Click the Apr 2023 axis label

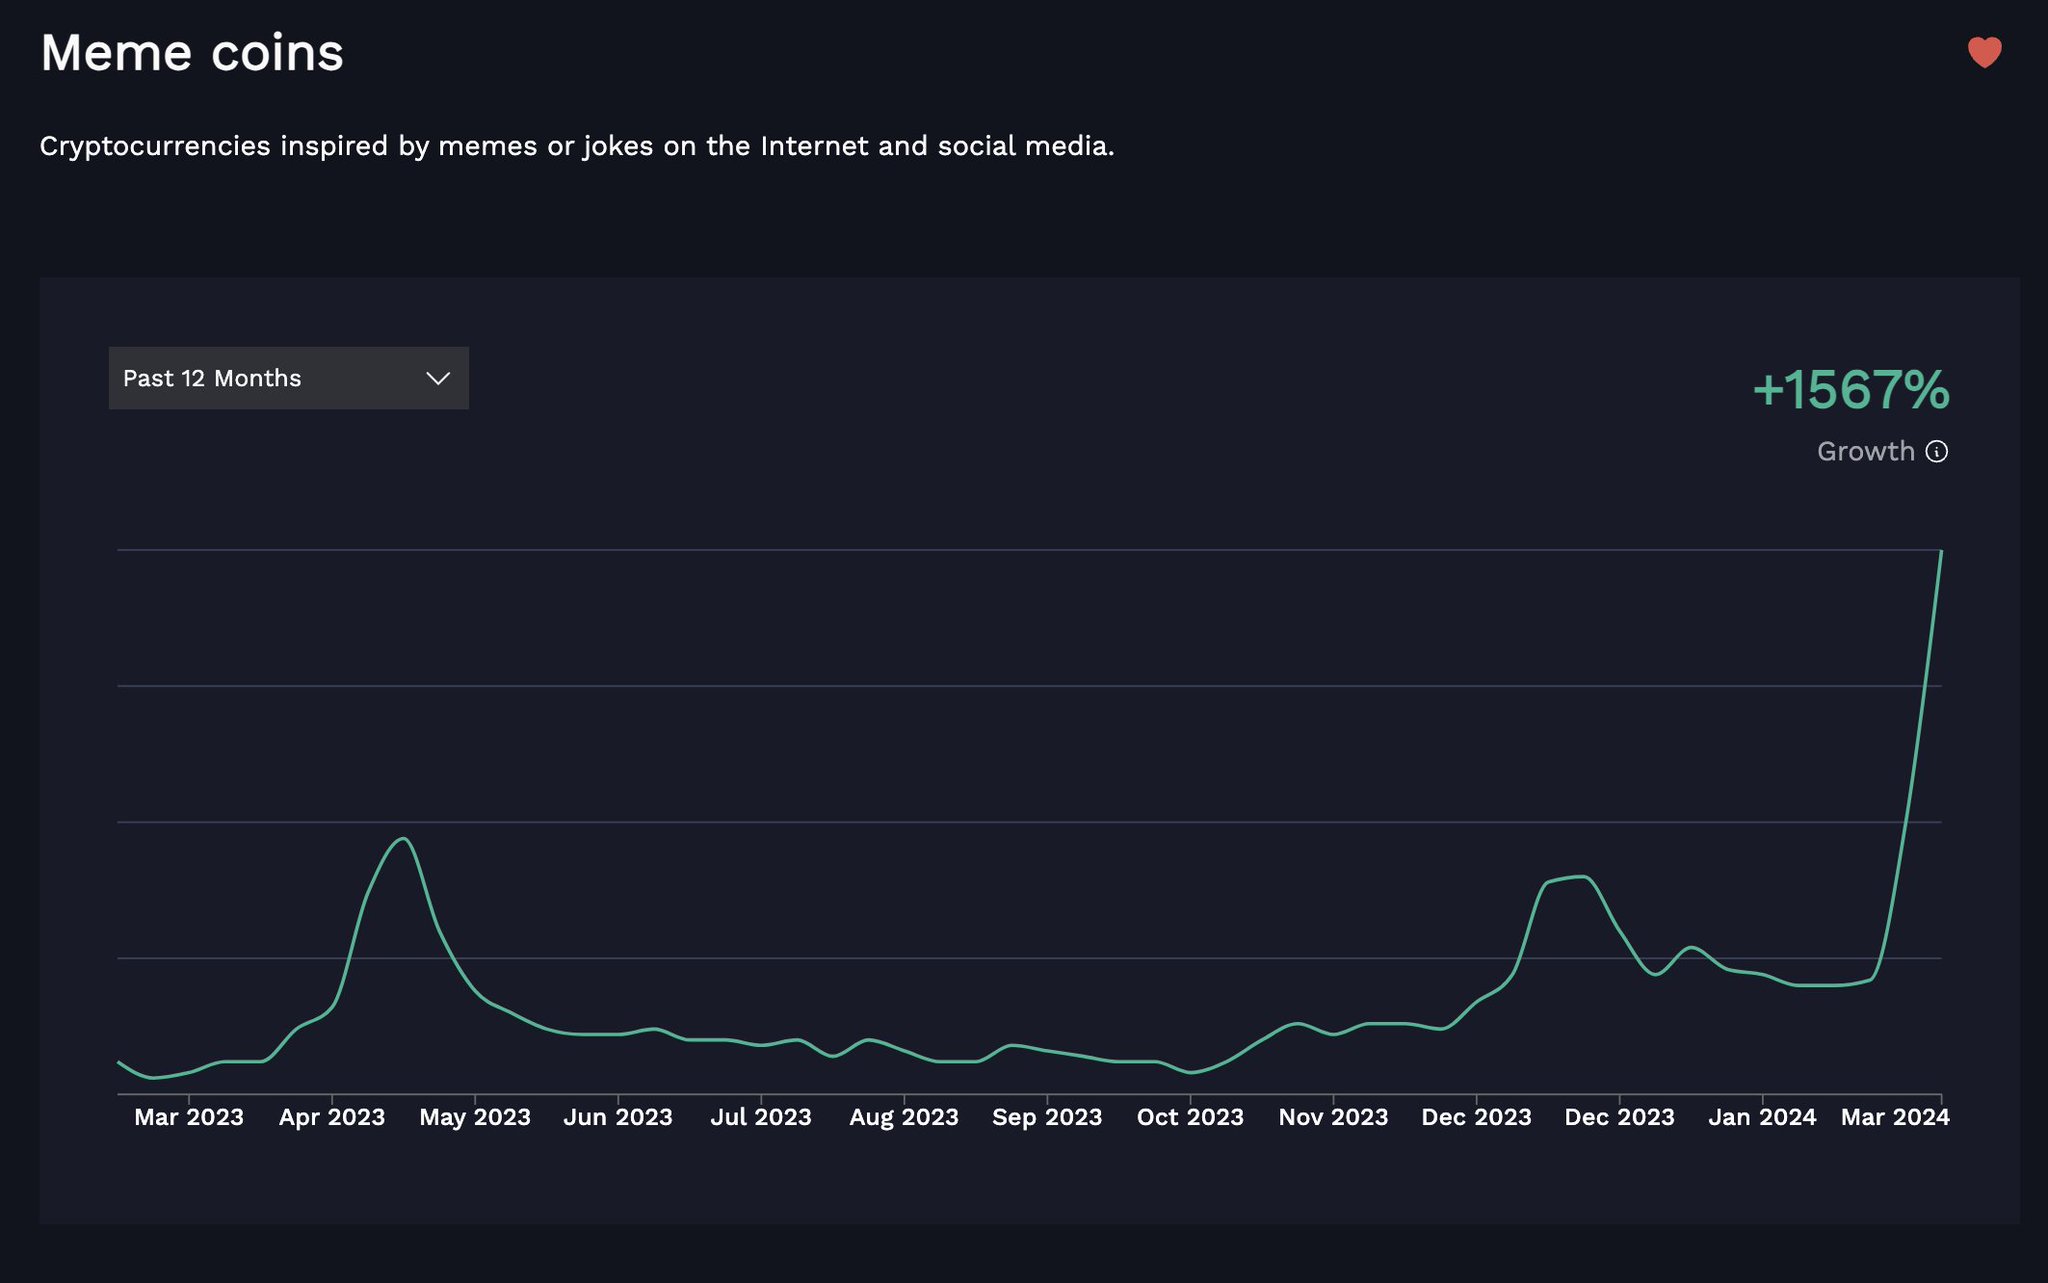point(332,1117)
